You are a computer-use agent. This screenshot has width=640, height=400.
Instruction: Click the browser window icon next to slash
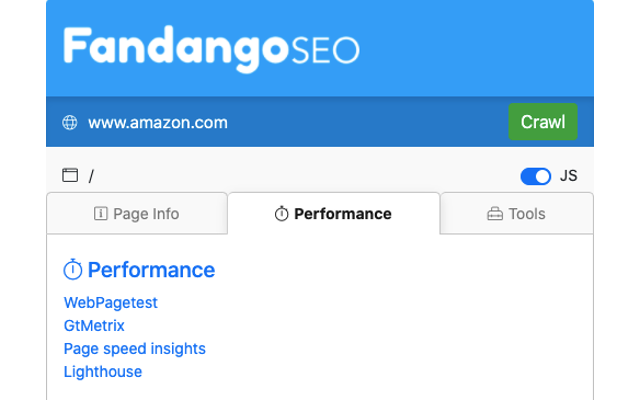point(70,175)
